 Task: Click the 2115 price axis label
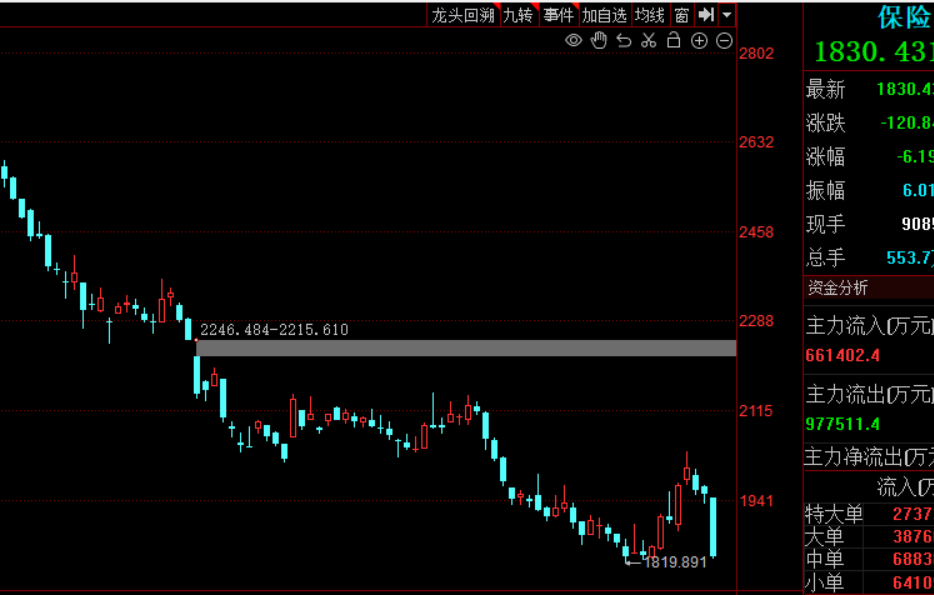point(756,410)
